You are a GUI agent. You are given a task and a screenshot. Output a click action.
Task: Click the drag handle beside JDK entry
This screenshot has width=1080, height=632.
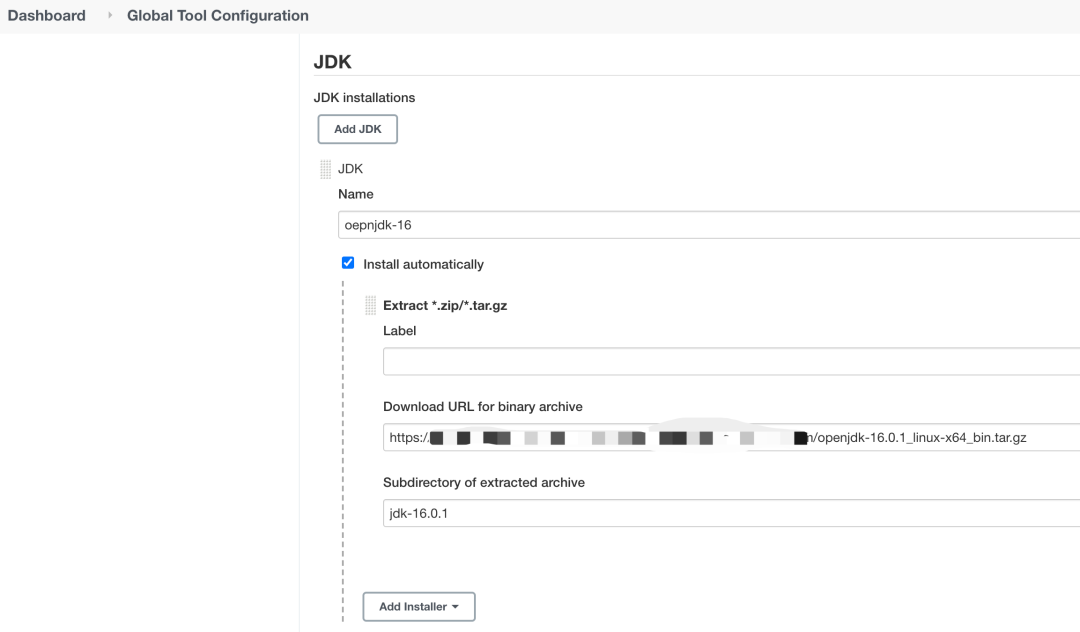[325, 169]
